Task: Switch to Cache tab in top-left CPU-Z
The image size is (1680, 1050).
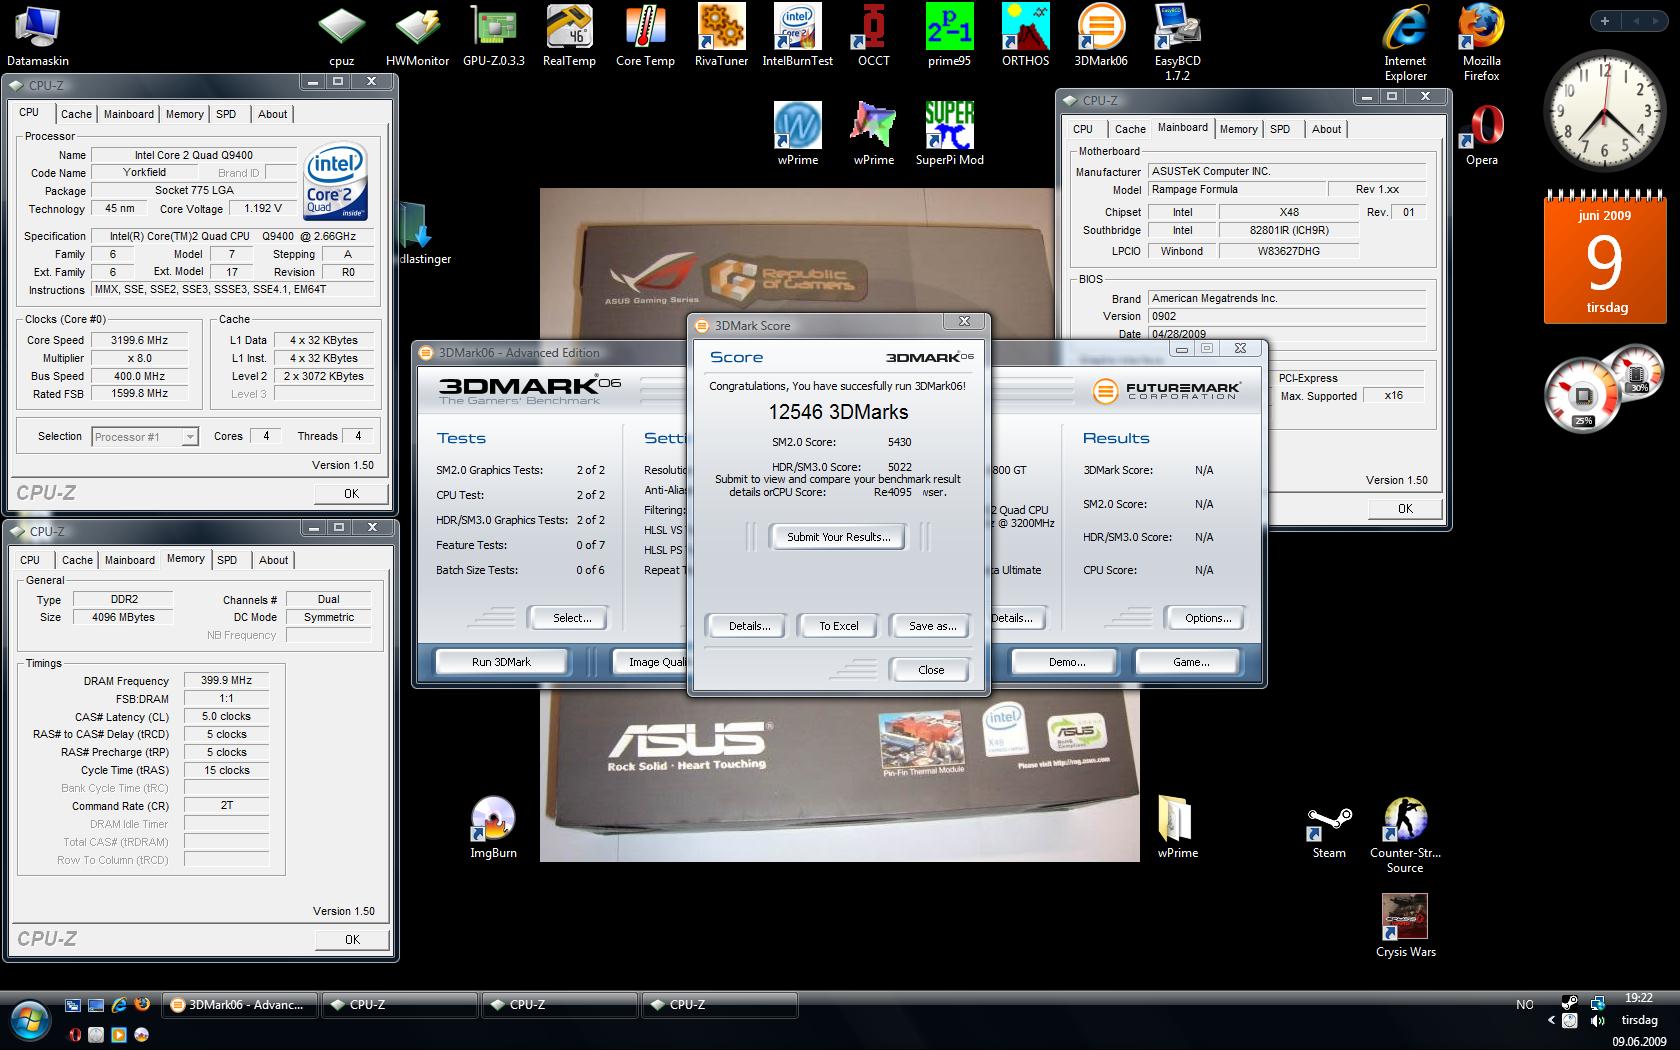Action: (76, 114)
